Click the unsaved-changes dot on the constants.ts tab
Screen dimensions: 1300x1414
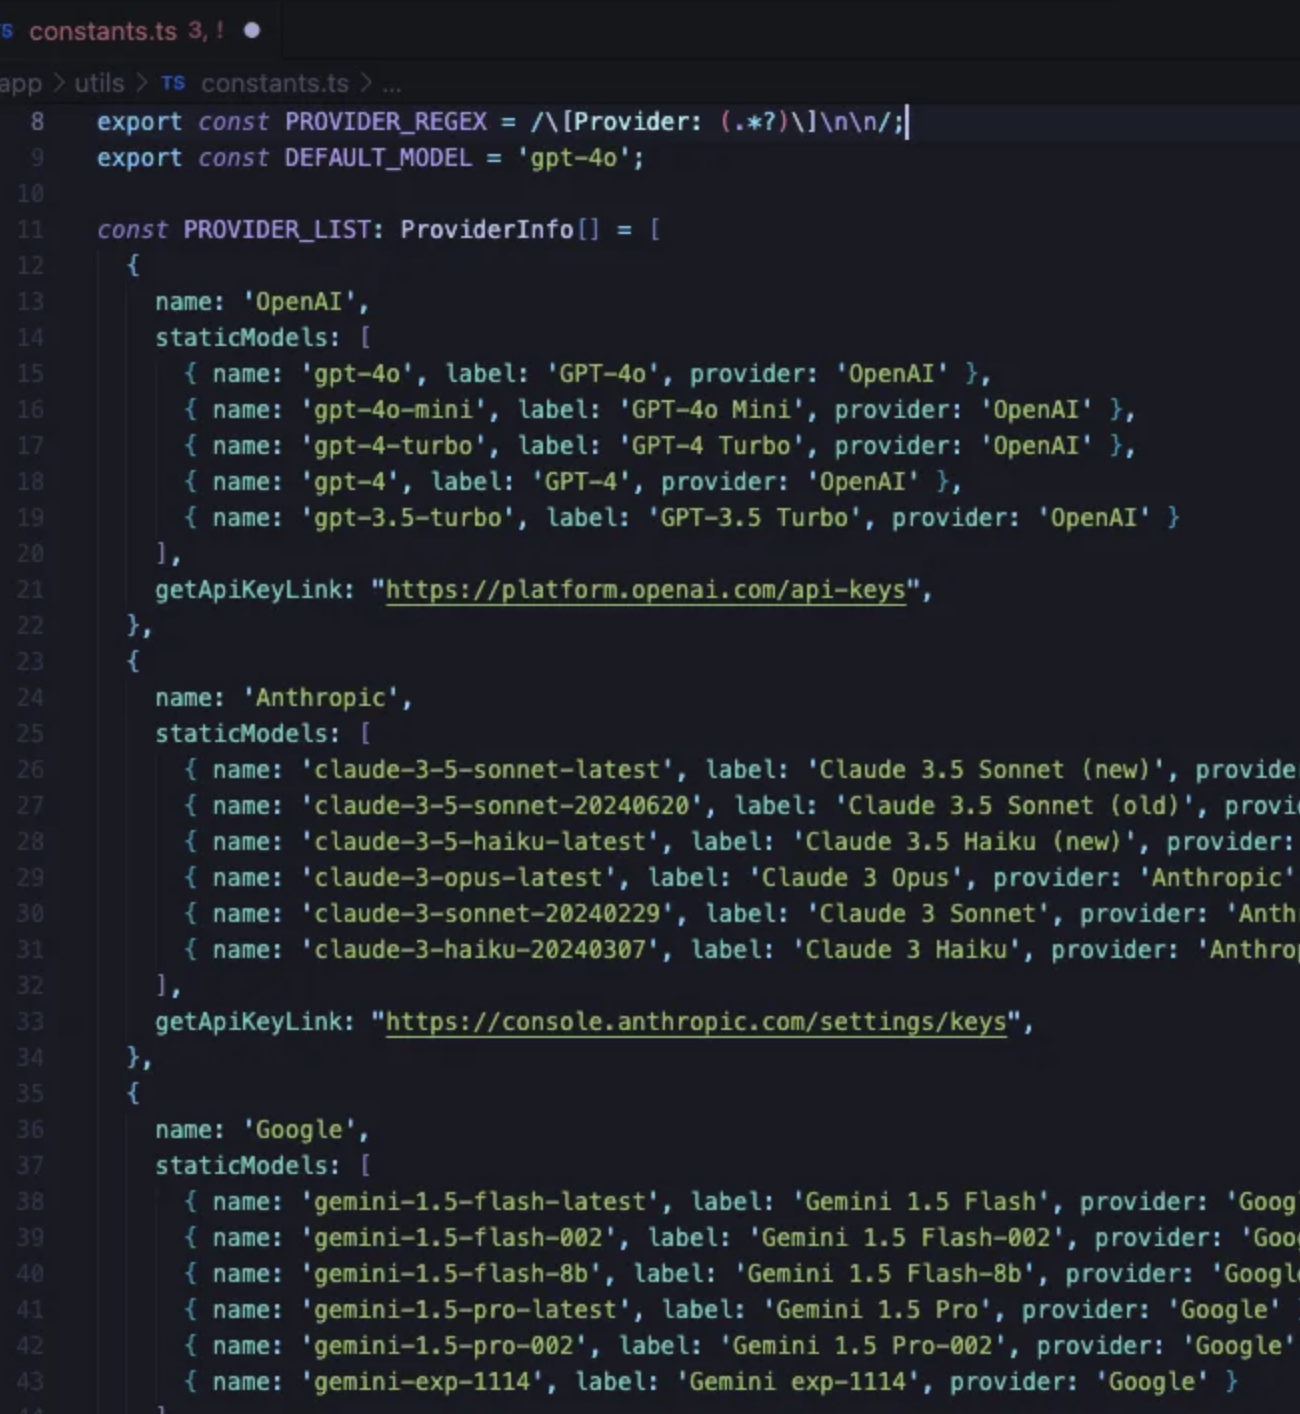pyautogui.click(x=252, y=31)
